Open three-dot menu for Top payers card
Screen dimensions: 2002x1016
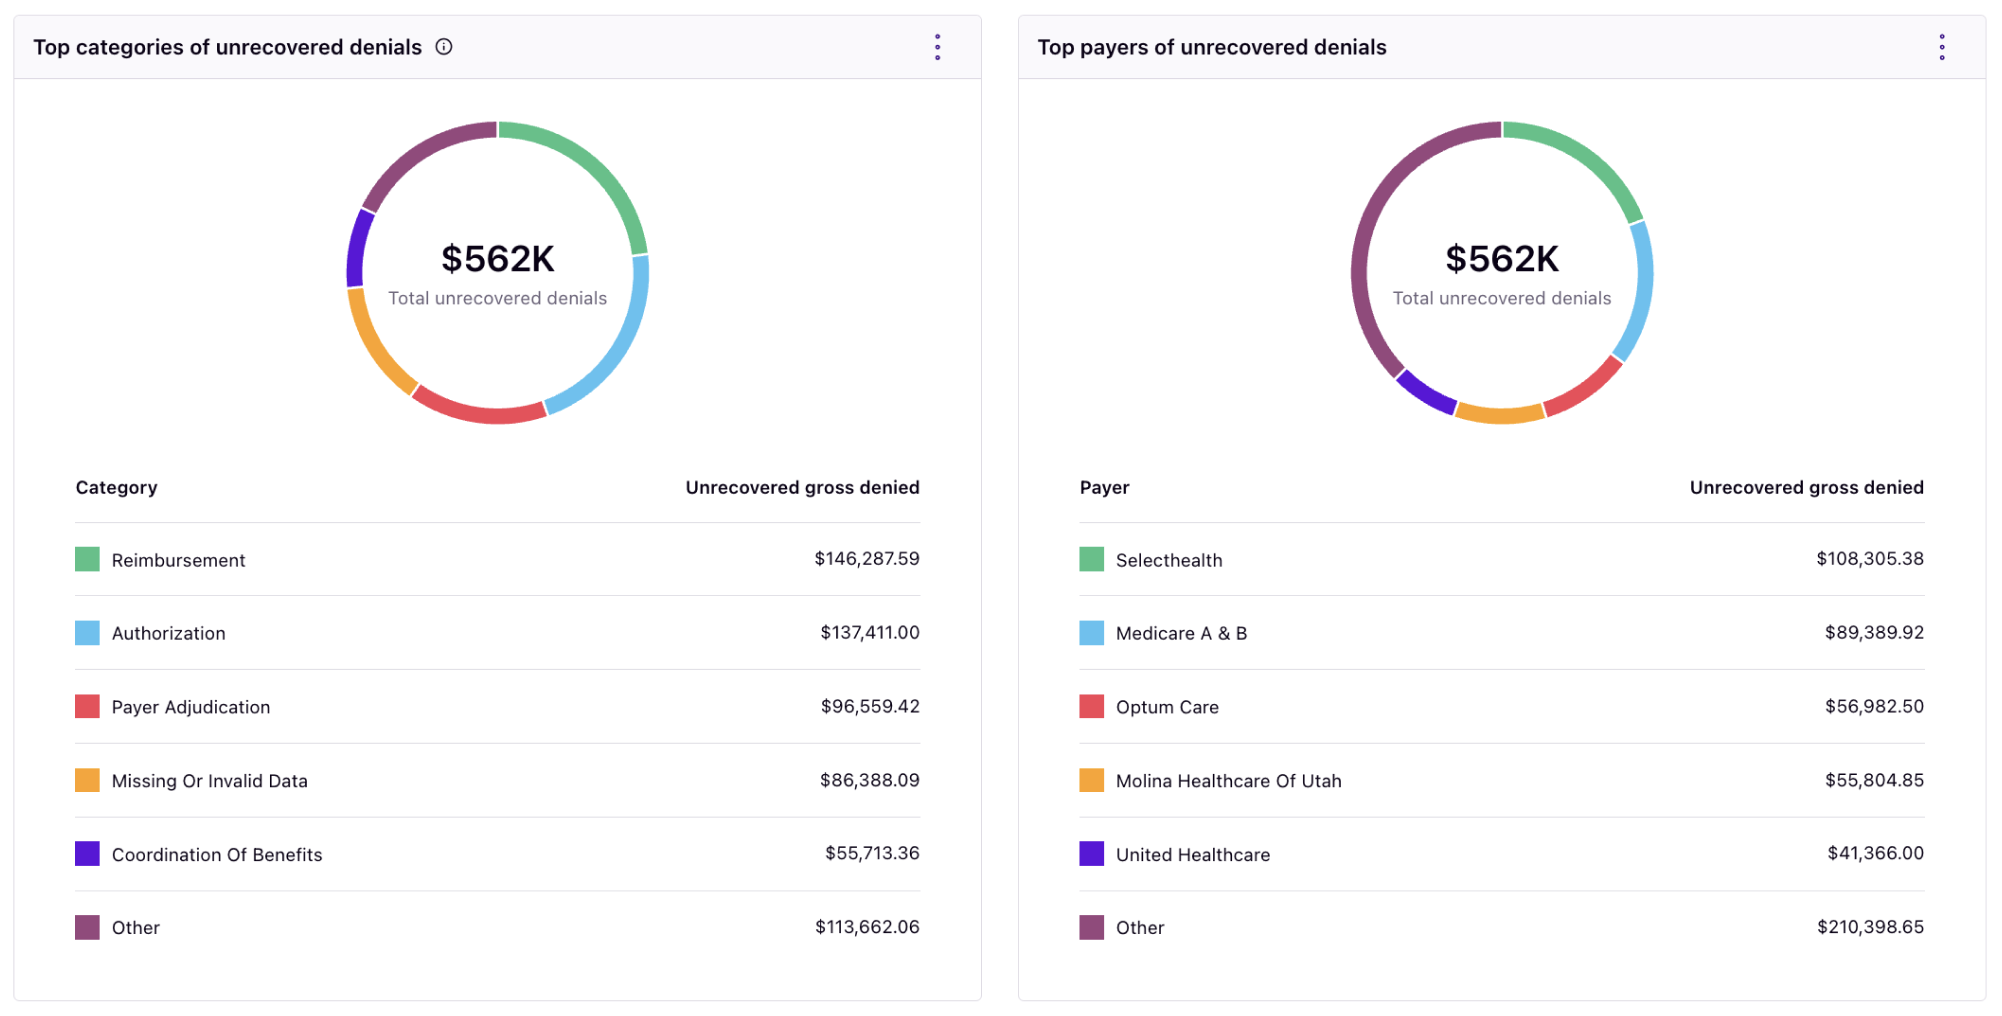click(1941, 47)
